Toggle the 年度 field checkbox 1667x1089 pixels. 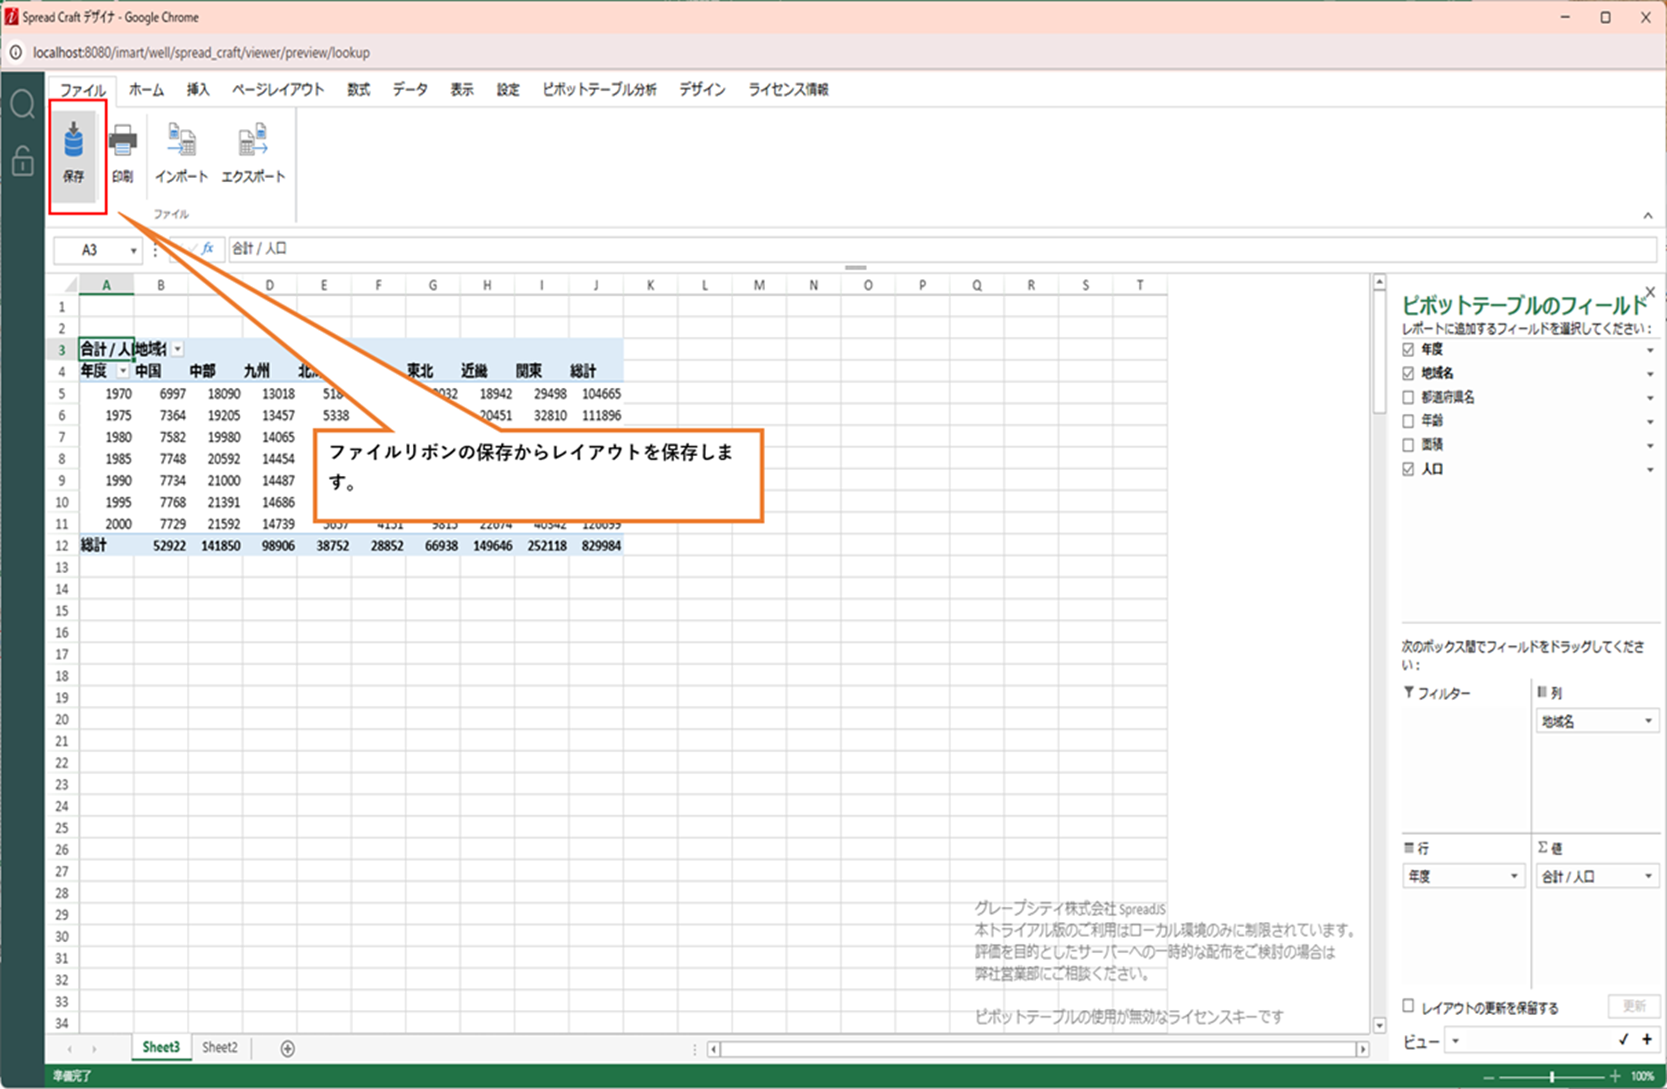[1408, 350]
